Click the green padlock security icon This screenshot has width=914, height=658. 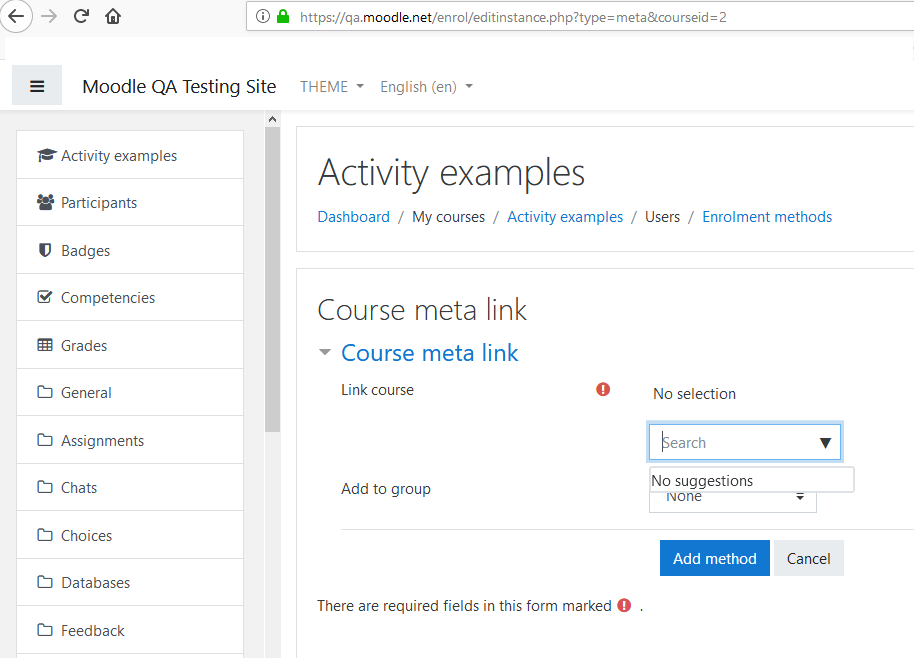283,16
